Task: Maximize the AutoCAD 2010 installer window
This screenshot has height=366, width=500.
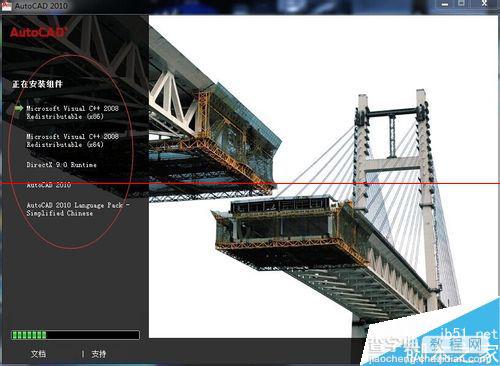Action: pyautogui.click(x=461, y=4)
